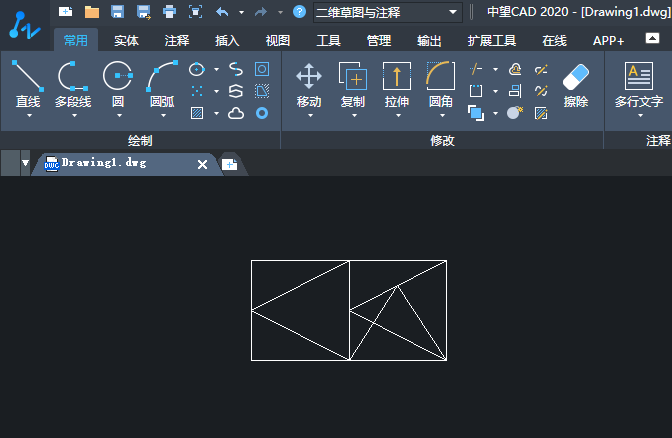Save the drawing with the floppy icon
The height and width of the screenshot is (438, 672).
[117, 12]
